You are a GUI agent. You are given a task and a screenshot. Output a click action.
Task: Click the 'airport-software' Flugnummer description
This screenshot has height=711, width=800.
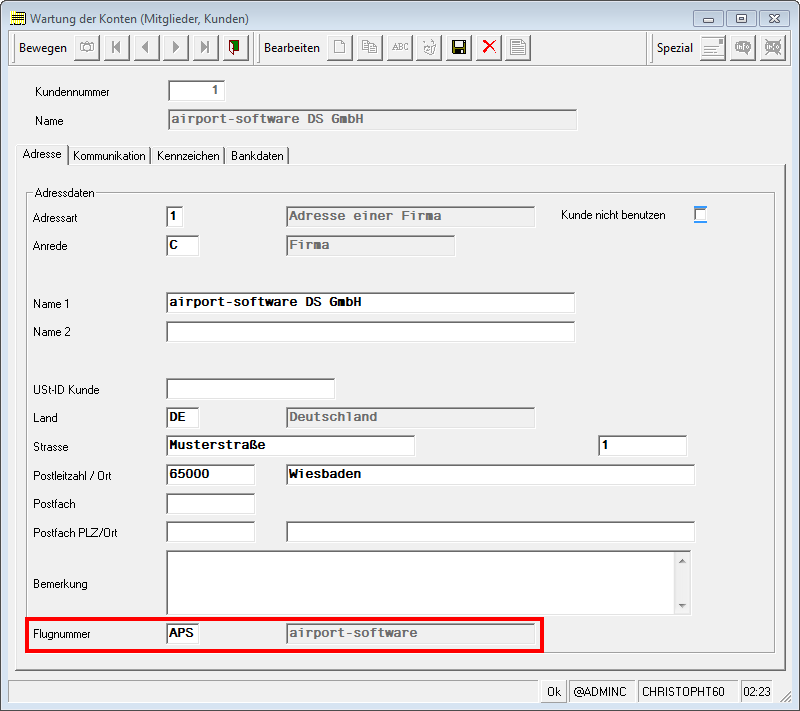tap(354, 633)
